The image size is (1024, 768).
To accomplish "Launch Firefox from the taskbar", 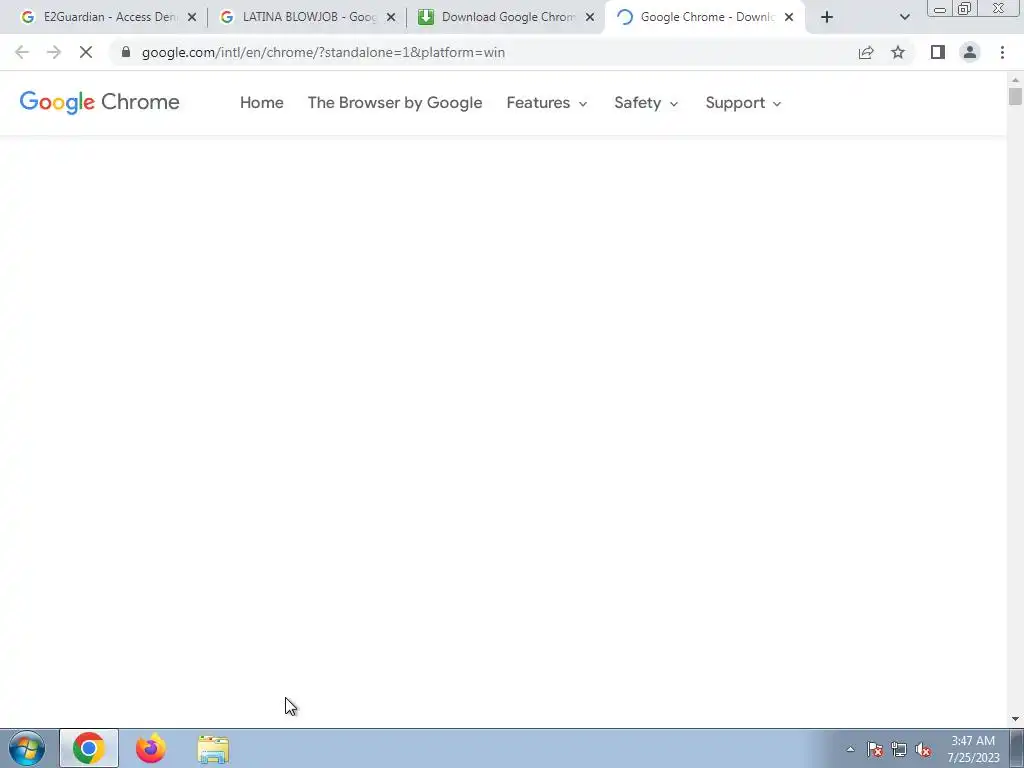I will 151,748.
